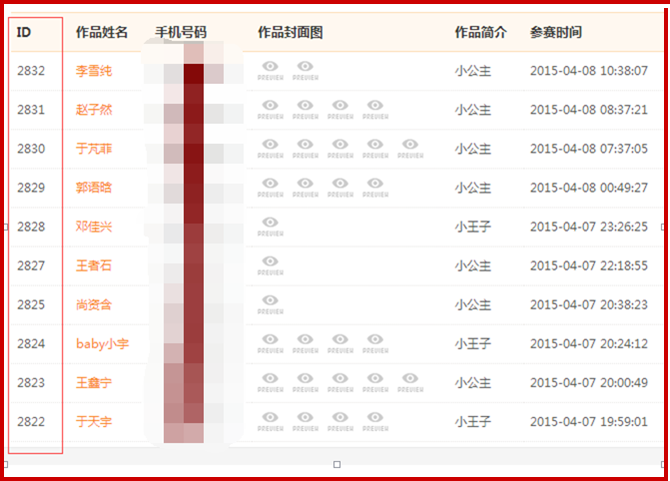
Task: Open fourth preview icon in row 2831
Action: pyautogui.click(x=374, y=108)
